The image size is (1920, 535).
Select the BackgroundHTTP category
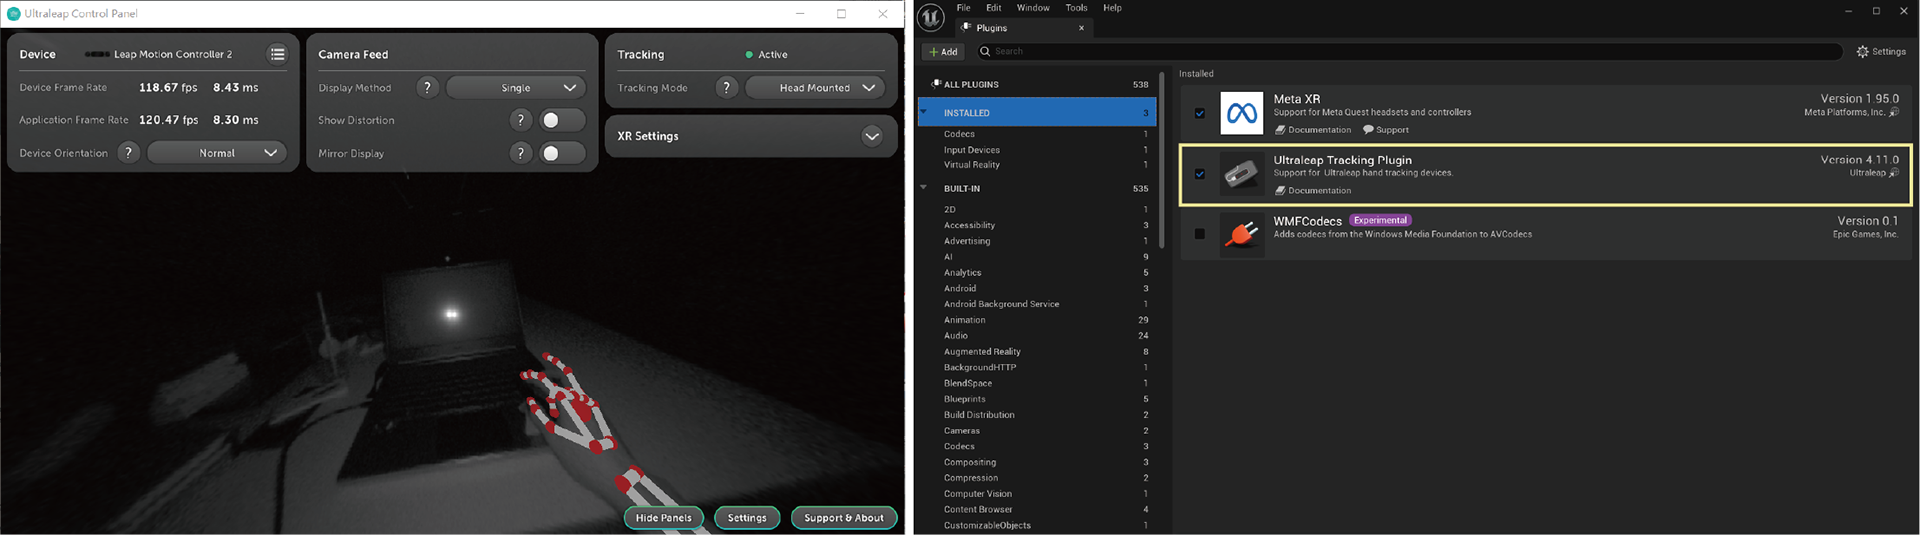coord(1037,367)
